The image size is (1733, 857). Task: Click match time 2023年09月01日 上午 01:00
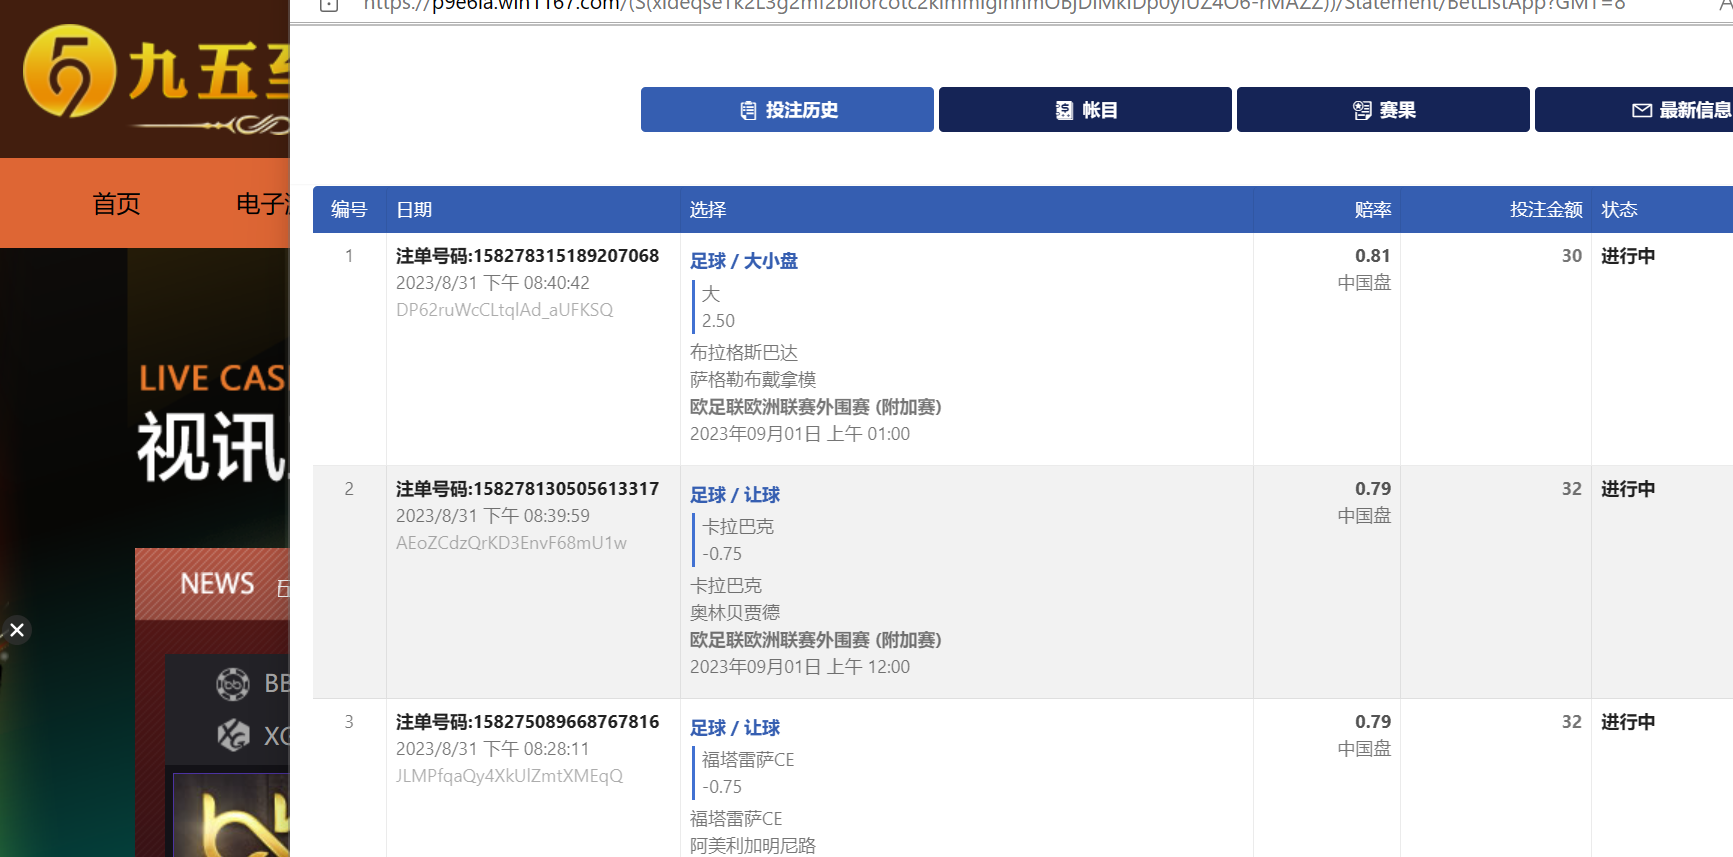(x=800, y=434)
